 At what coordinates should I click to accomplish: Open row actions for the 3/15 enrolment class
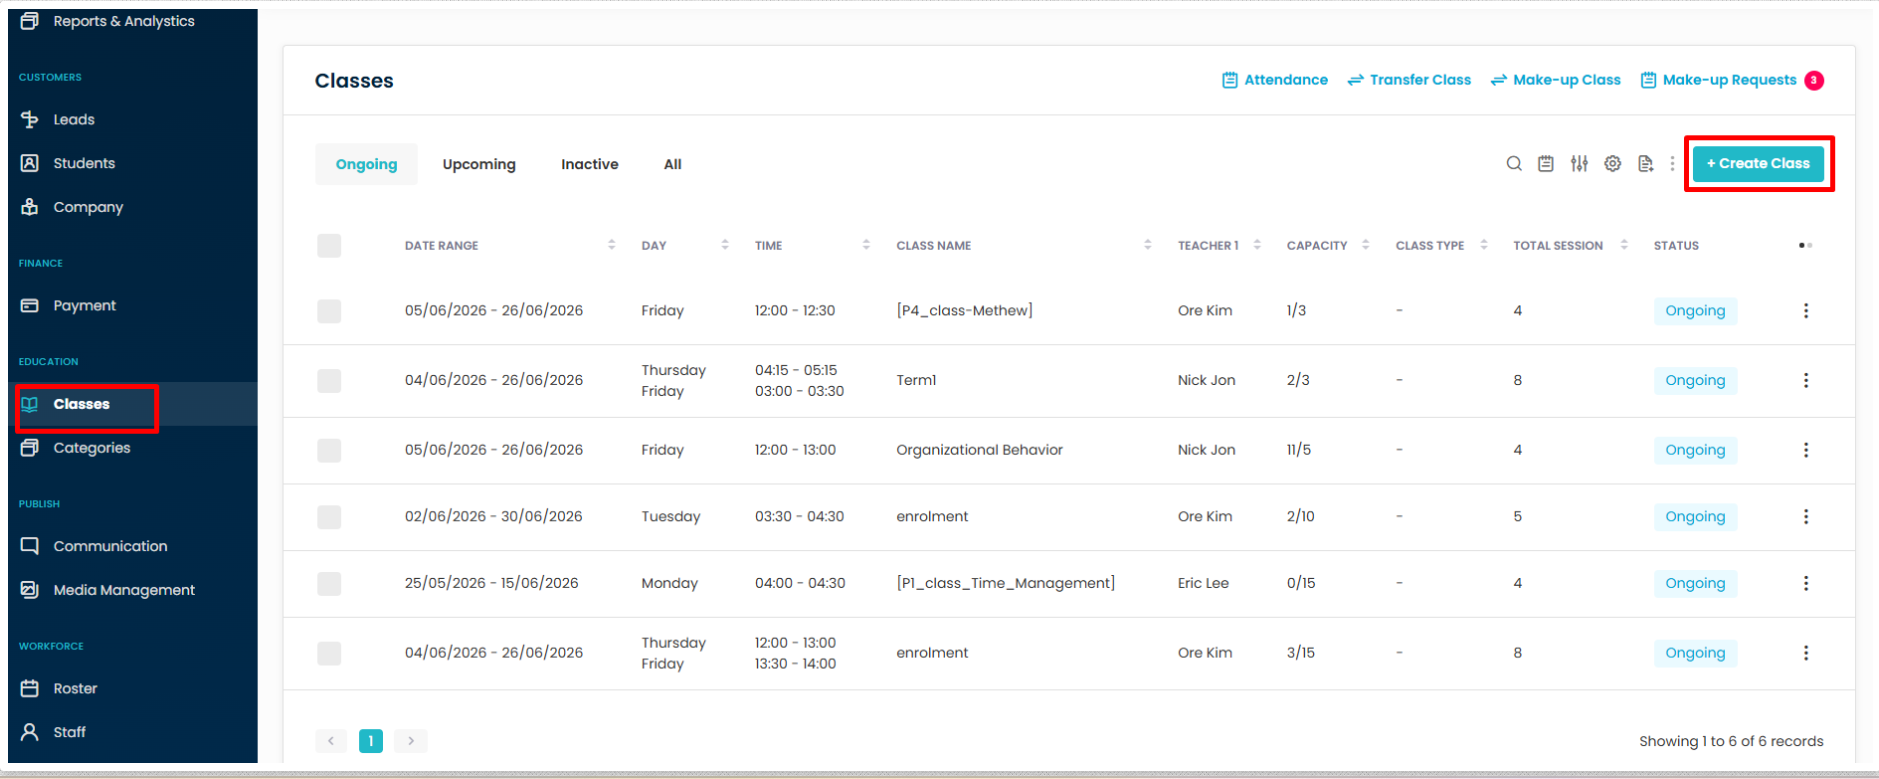pos(1806,653)
